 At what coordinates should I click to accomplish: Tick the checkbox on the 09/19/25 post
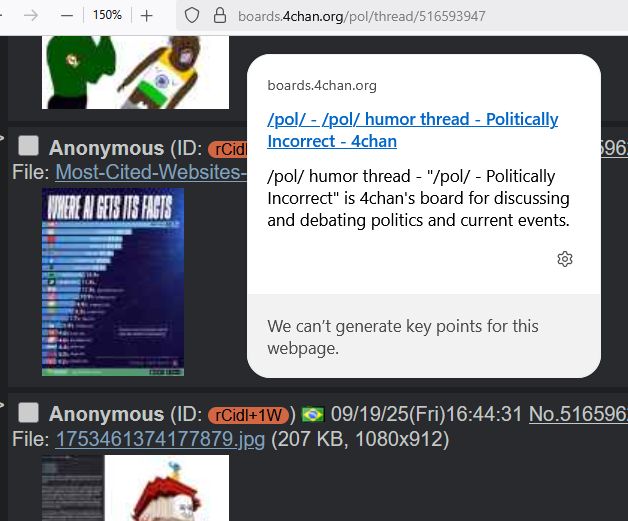(x=28, y=412)
